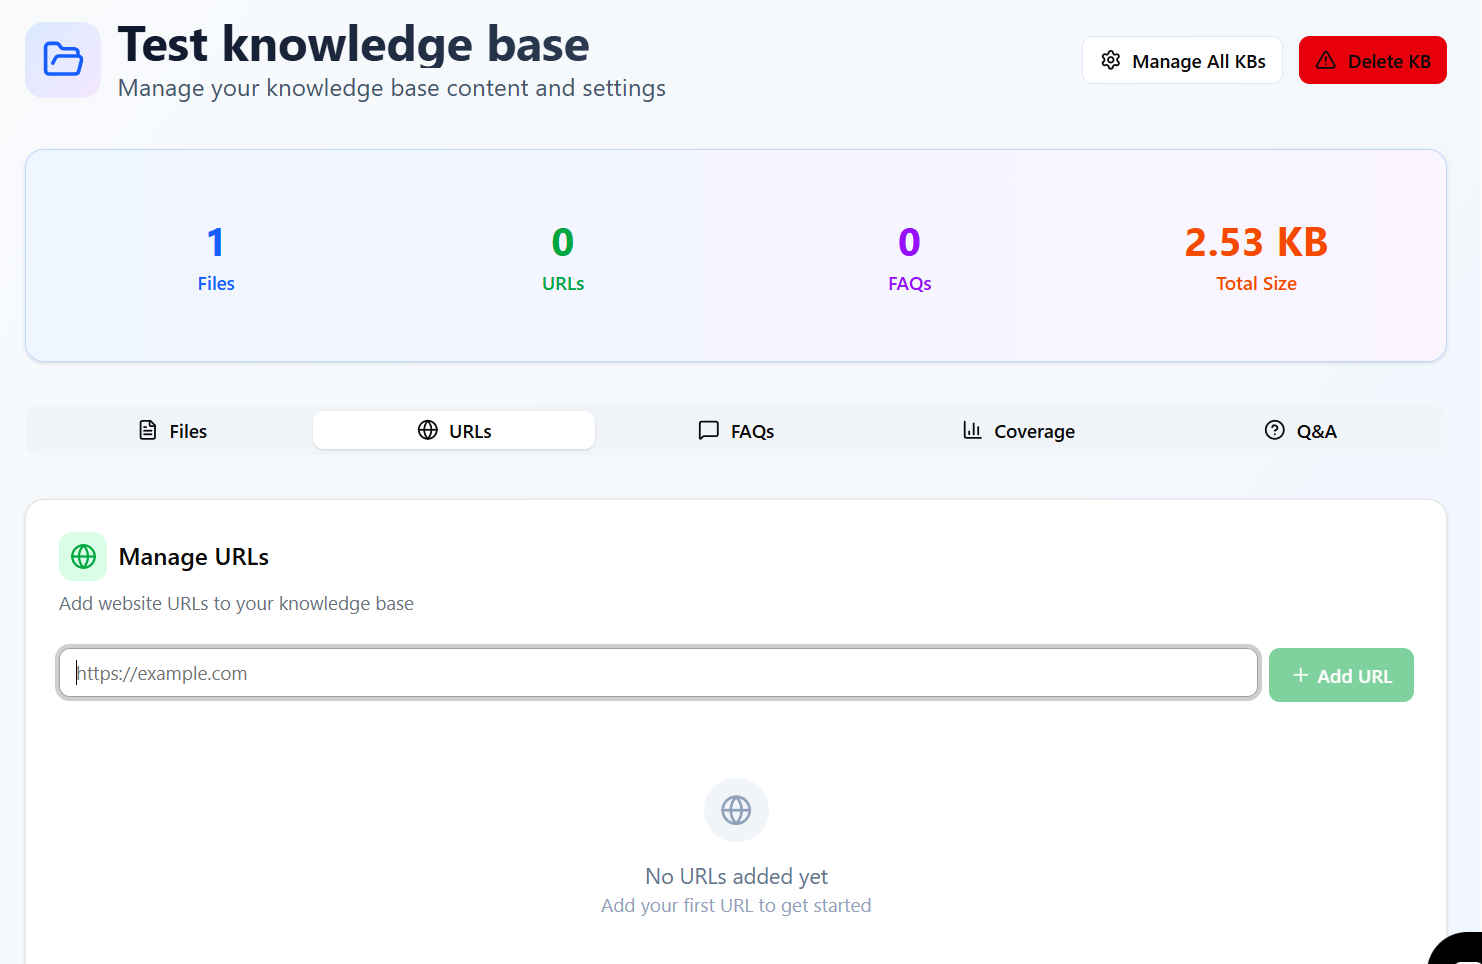Image resolution: width=1482 pixels, height=964 pixels.
Task: Click the bar chart icon on the Coverage tab
Action: [973, 430]
